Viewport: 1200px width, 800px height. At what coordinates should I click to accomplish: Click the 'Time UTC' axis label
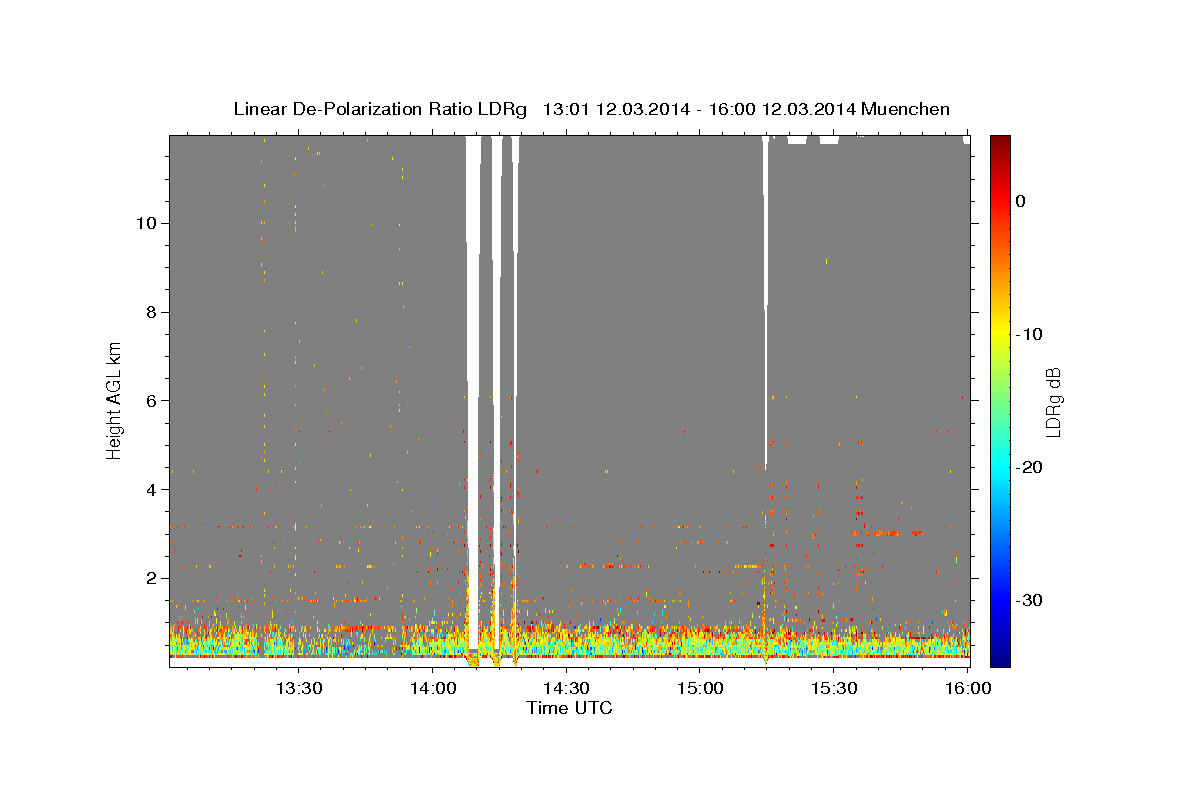click(x=569, y=708)
